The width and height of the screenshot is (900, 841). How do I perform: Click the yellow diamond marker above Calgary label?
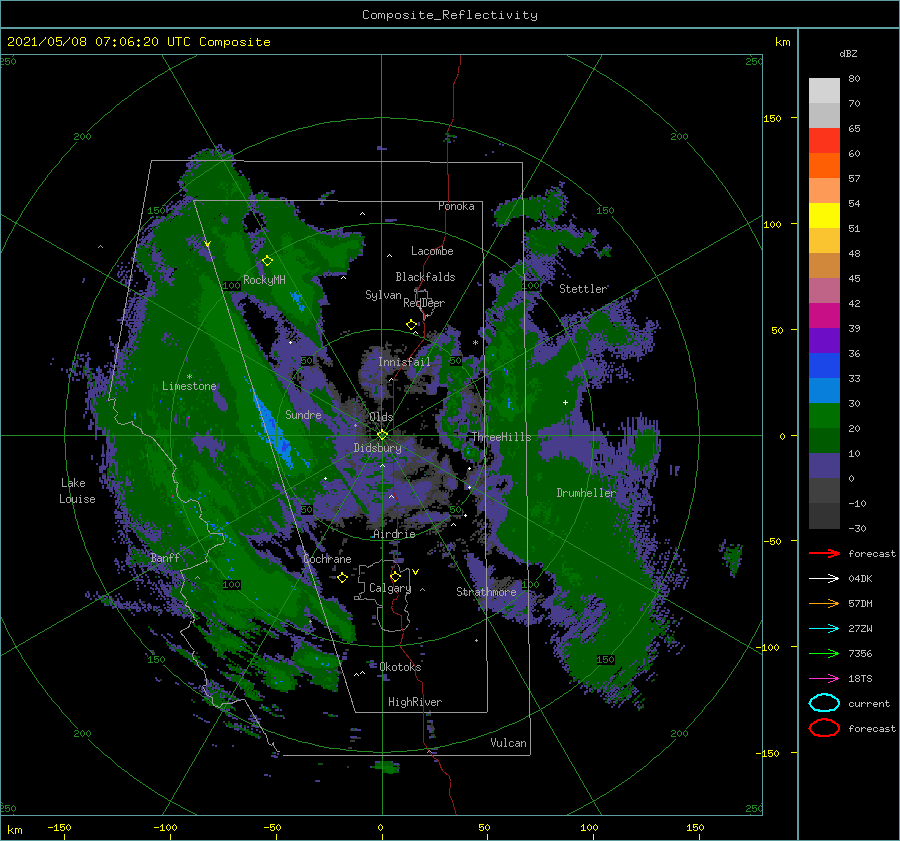point(395,576)
